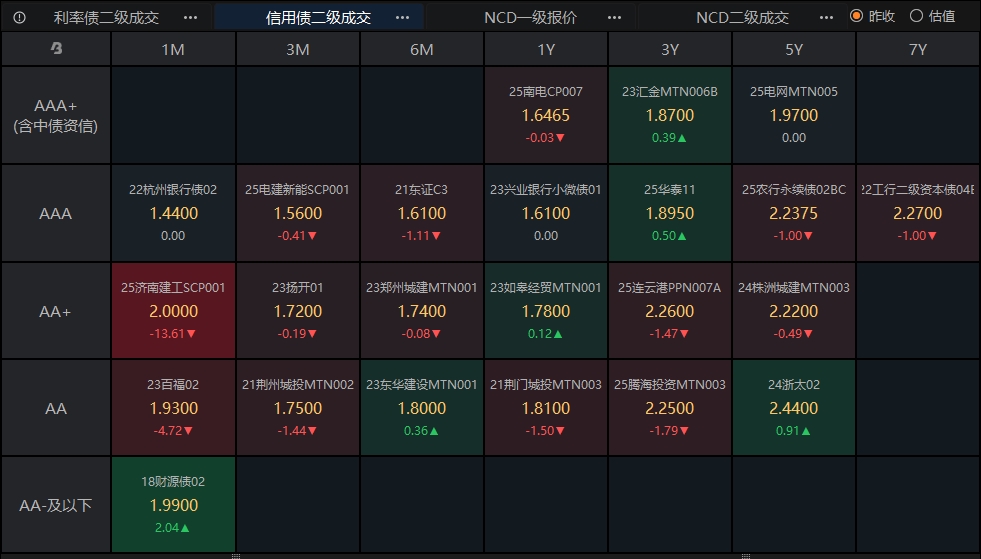Click the AAA+ (含中债资信) row header
The height and width of the screenshot is (559, 981).
[x=56, y=115]
